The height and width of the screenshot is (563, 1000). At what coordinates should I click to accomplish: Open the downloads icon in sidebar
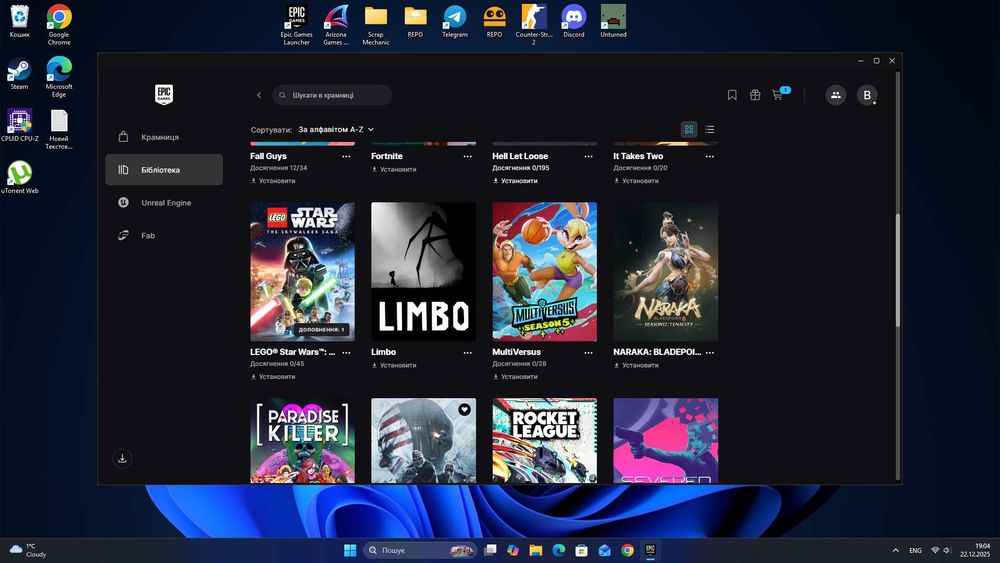point(122,458)
